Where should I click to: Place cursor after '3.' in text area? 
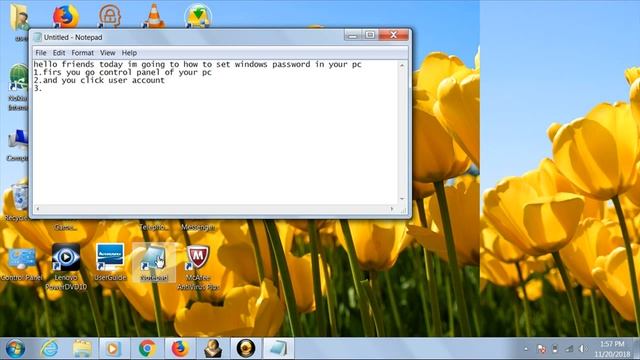point(42,88)
